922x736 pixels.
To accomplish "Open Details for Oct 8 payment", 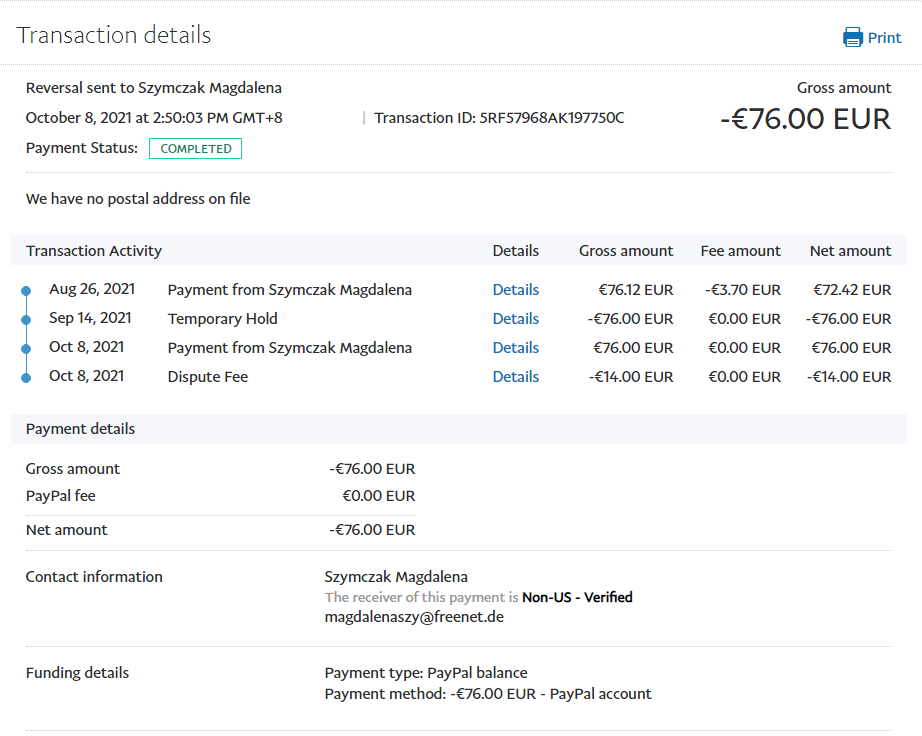I will [515, 348].
